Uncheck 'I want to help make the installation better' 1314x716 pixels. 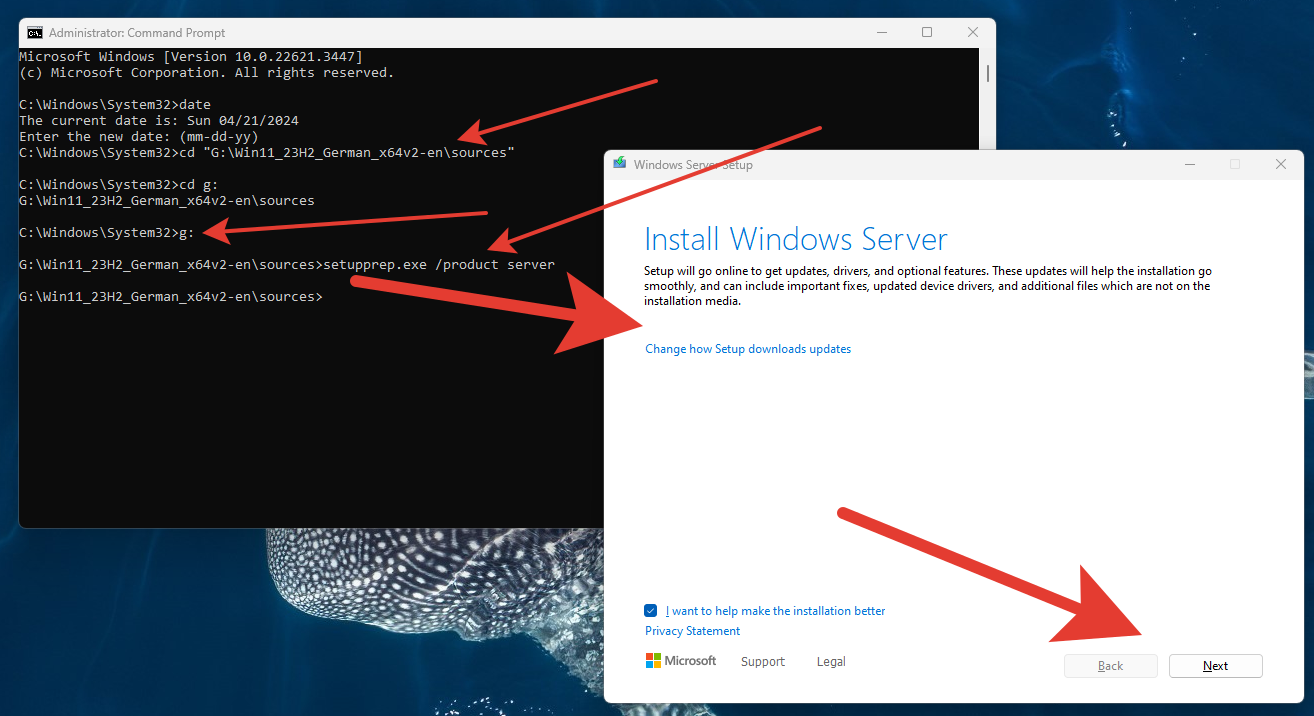click(x=651, y=610)
